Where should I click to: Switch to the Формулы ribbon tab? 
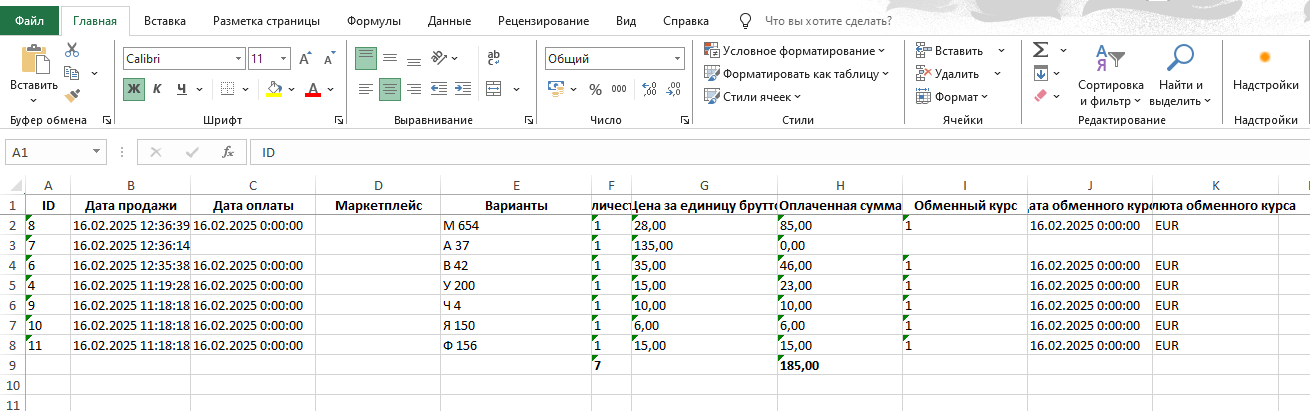point(374,20)
